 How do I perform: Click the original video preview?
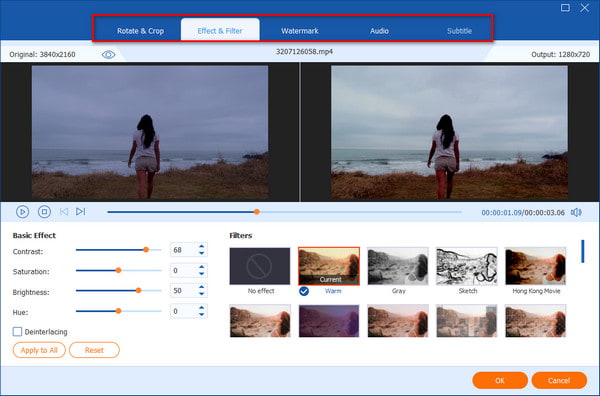point(150,132)
